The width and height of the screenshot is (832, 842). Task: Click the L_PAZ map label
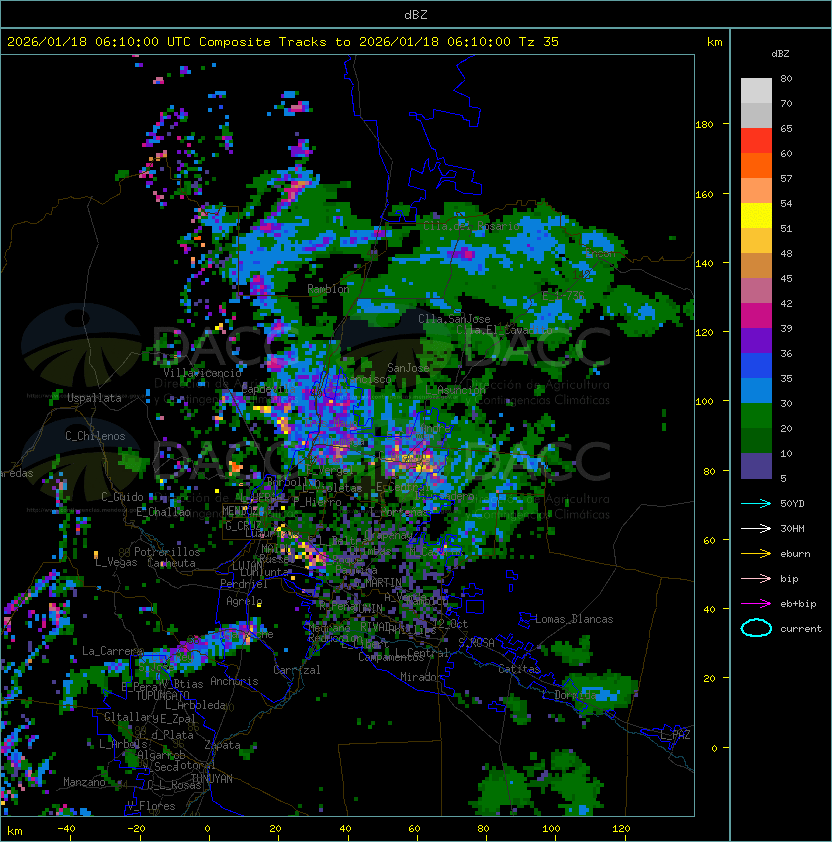[675, 735]
